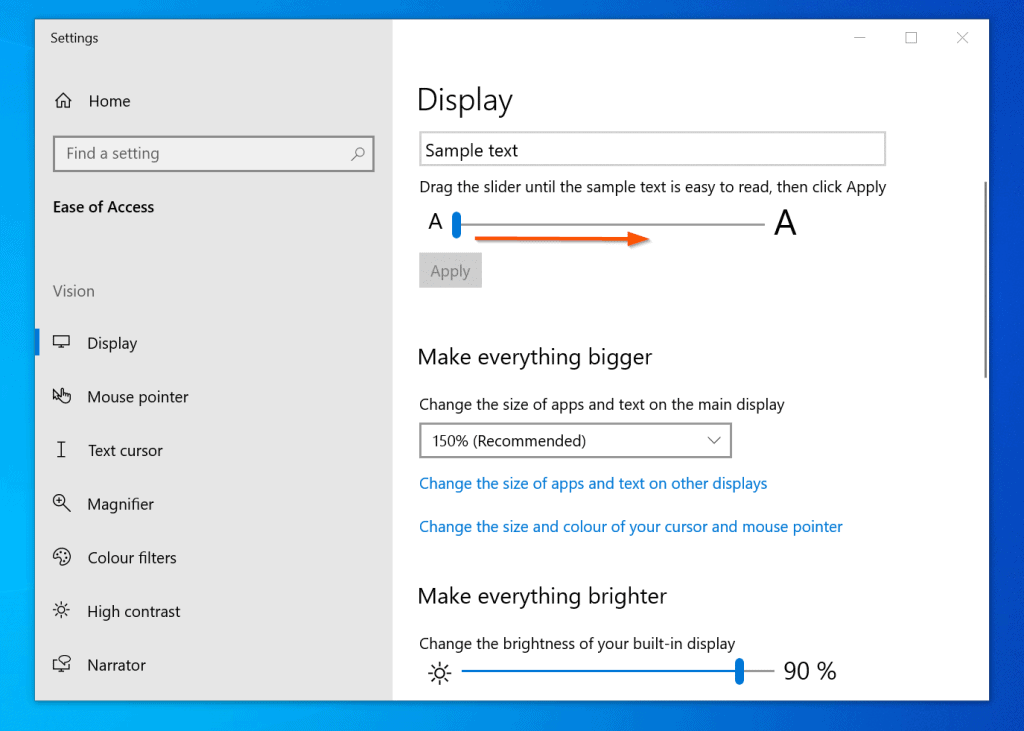1024x731 pixels.
Task: Click the Vision section label
Action: (x=74, y=291)
